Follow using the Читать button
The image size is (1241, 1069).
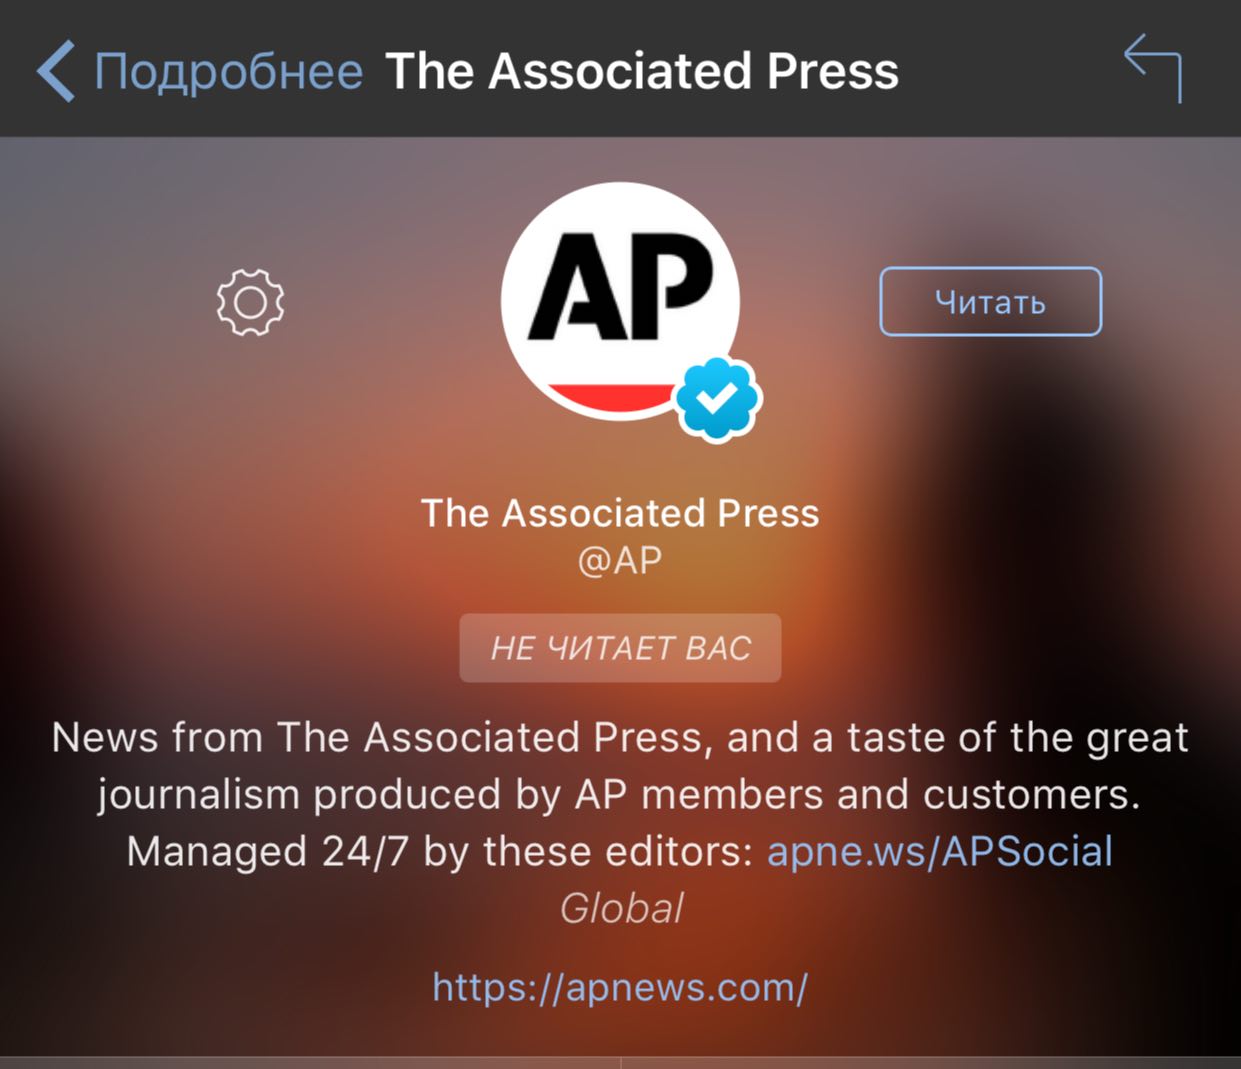click(990, 301)
